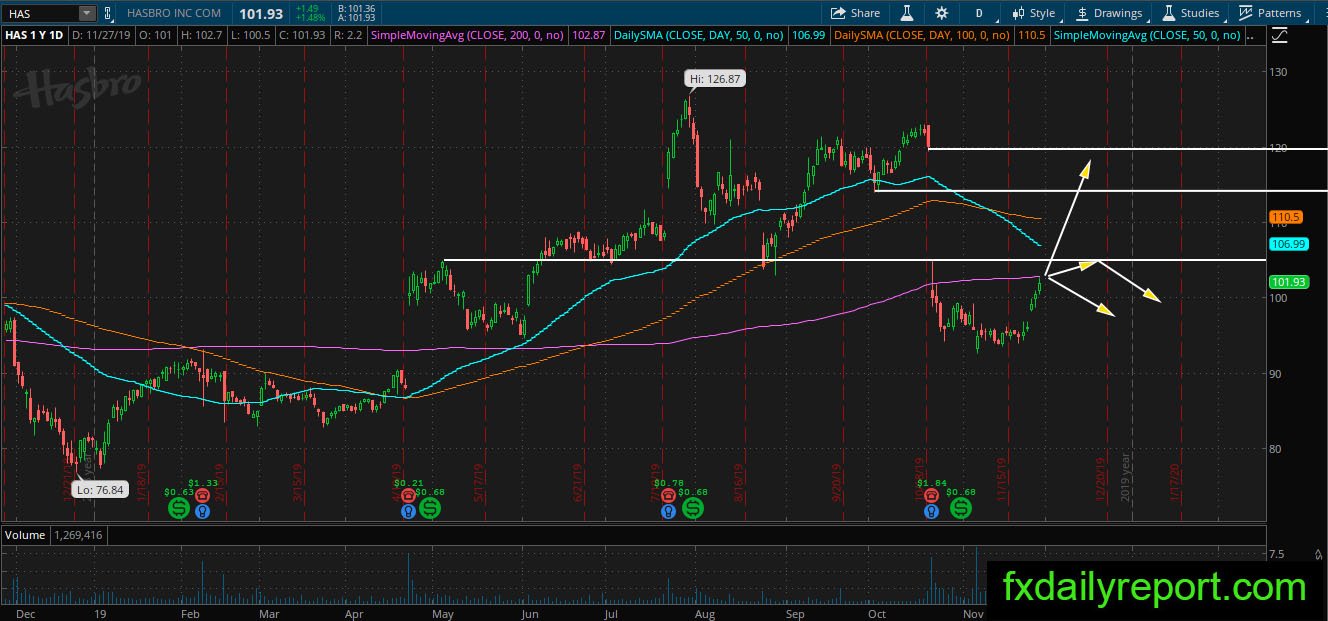
Task: Open the Patterns menu
Action: point(1270,13)
